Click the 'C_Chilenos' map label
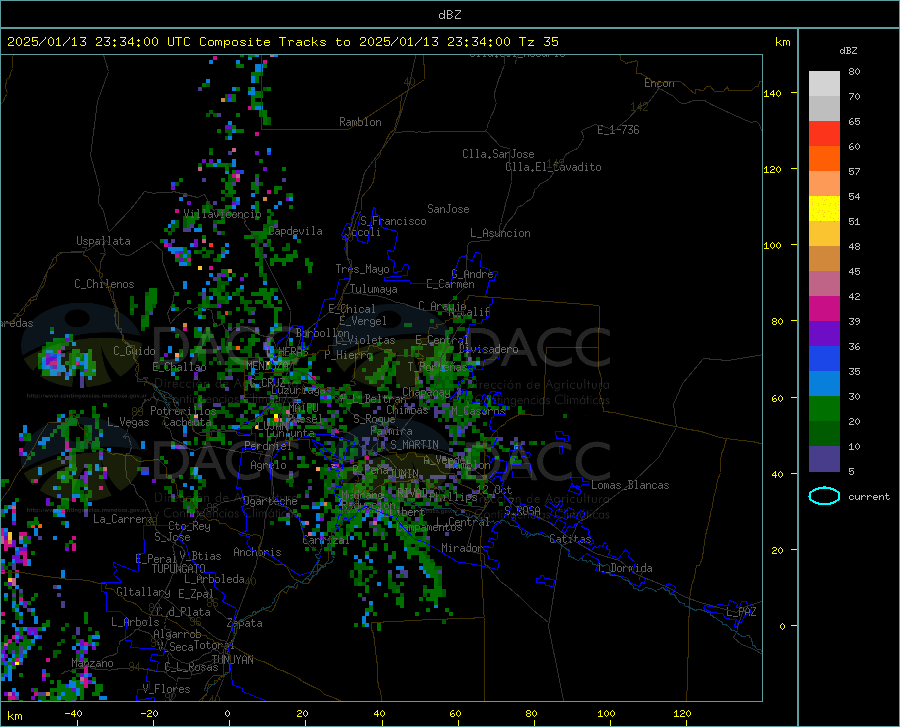 click(104, 284)
